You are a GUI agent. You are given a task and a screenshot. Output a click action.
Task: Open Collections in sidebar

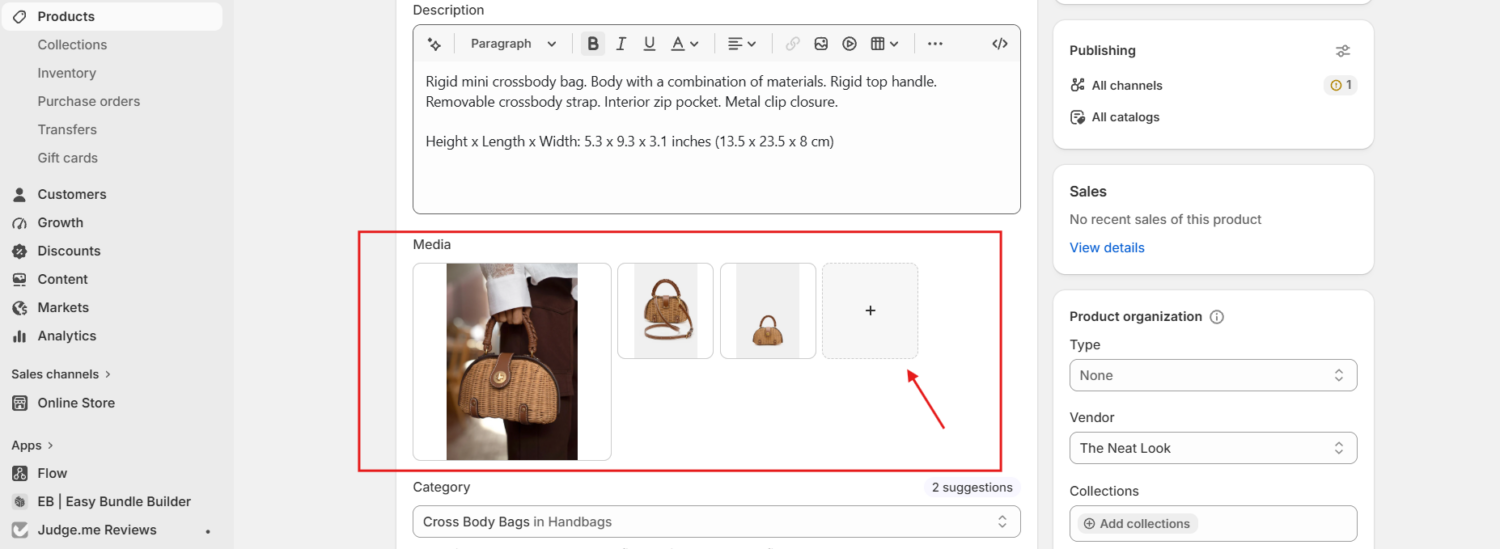point(72,45)
